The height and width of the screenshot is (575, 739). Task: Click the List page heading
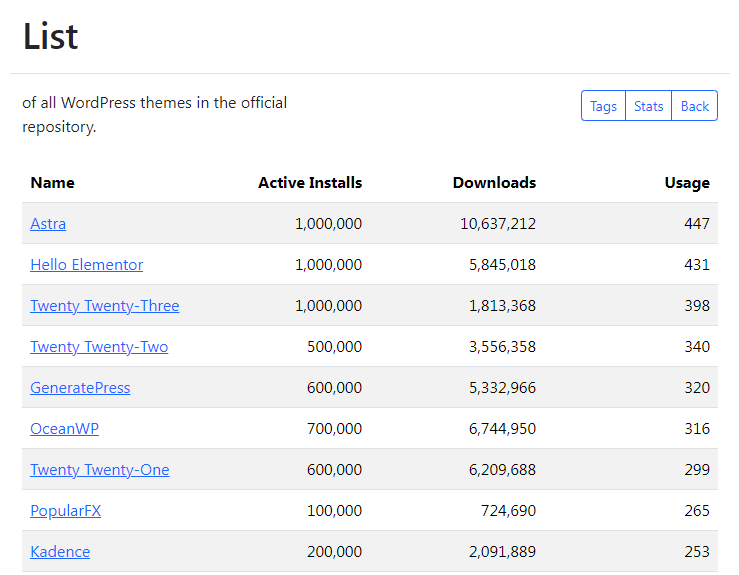51,37
